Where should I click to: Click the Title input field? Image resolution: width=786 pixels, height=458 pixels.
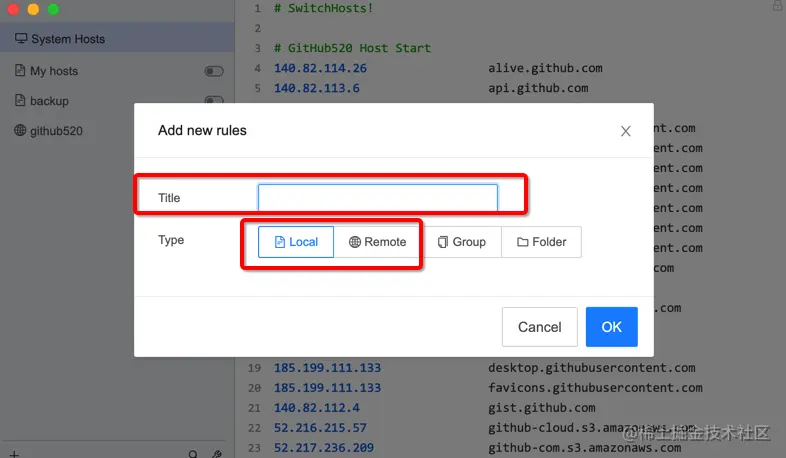point(377,197)
